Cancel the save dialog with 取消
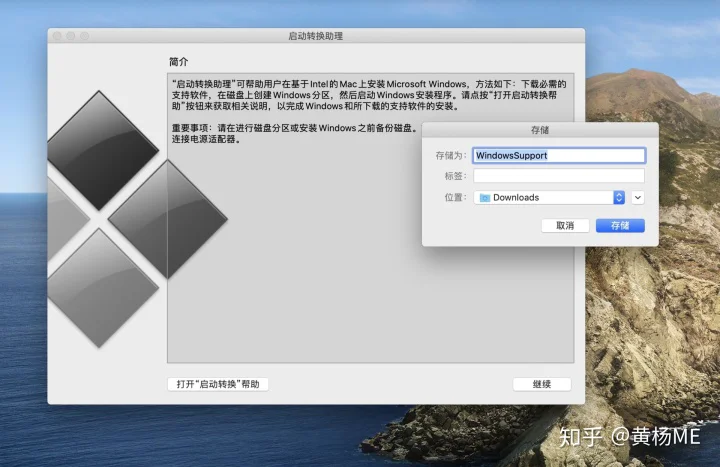 point(565,225)
